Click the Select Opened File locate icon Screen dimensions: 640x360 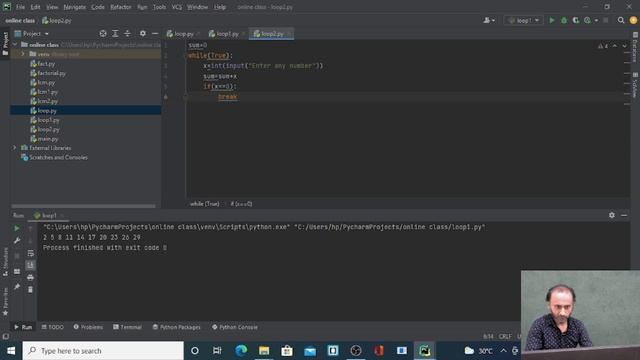point(103,33)
